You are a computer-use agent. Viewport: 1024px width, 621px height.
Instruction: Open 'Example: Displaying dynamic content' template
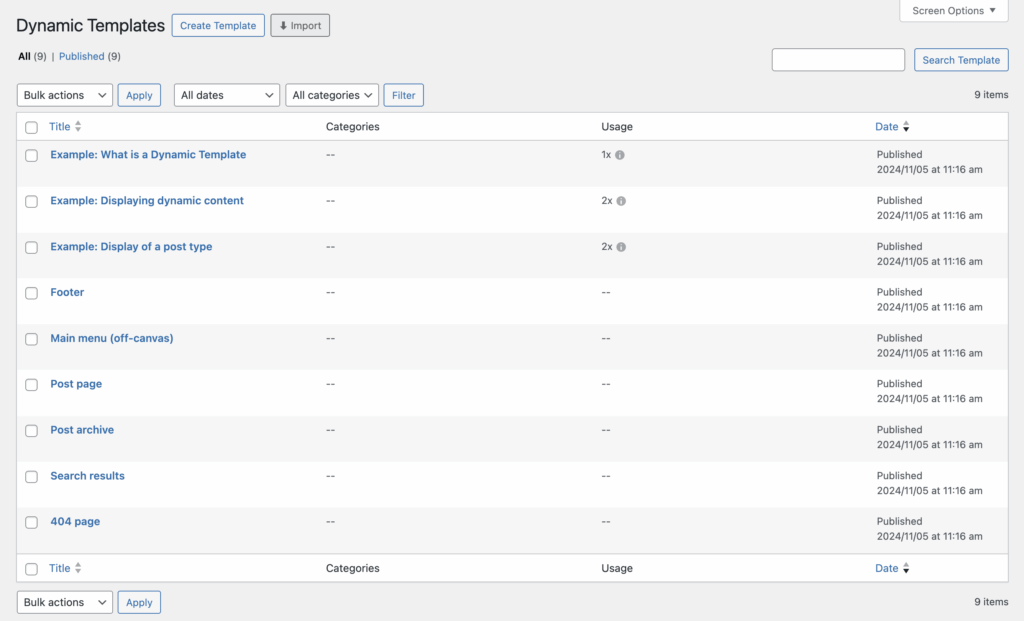[147, 200]
